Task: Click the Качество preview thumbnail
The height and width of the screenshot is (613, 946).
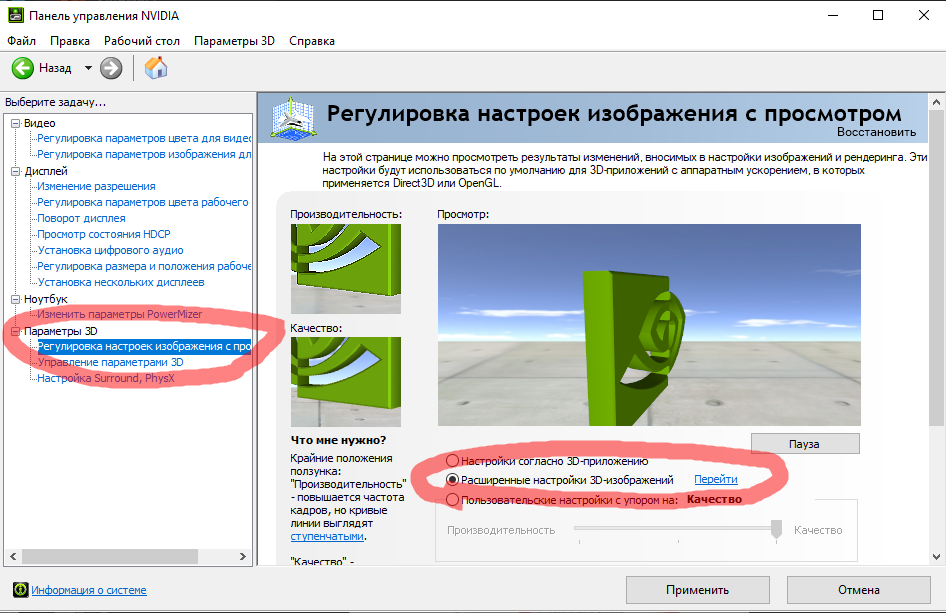Action: point(346,381)
